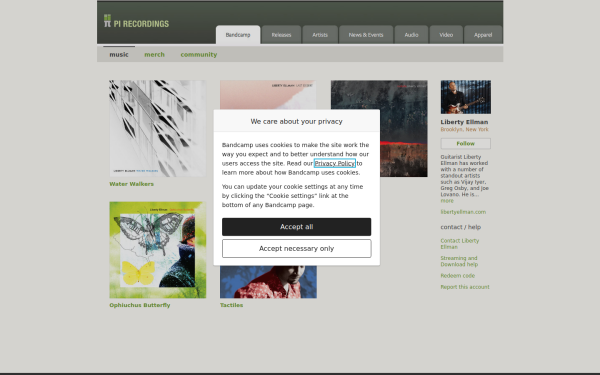Open the Artists tab

(320, 35)
